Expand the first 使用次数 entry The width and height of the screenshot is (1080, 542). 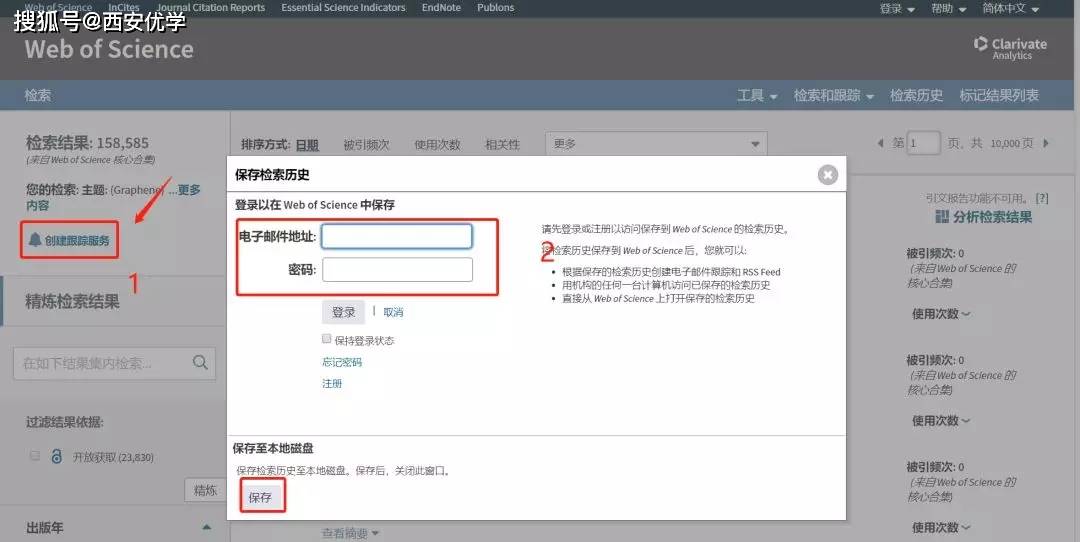point(941,314)
